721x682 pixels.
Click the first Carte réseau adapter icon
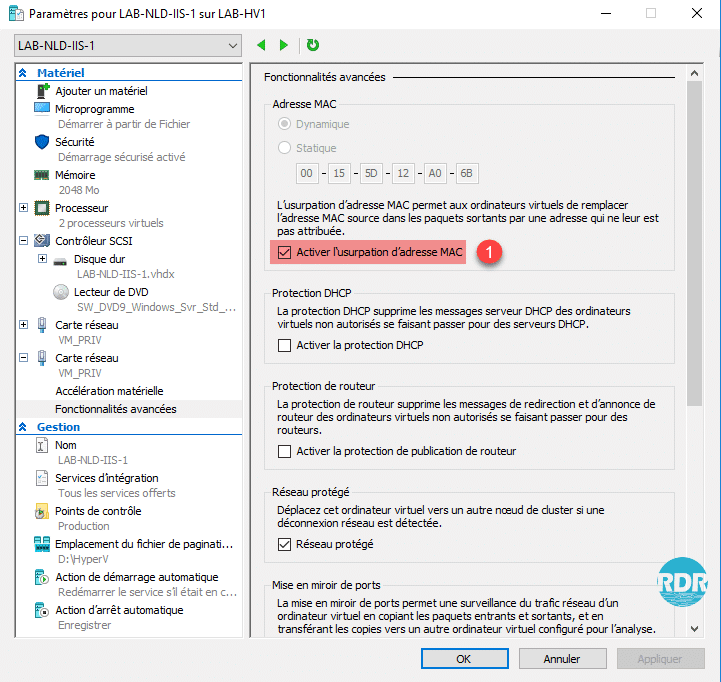[42, 325]
